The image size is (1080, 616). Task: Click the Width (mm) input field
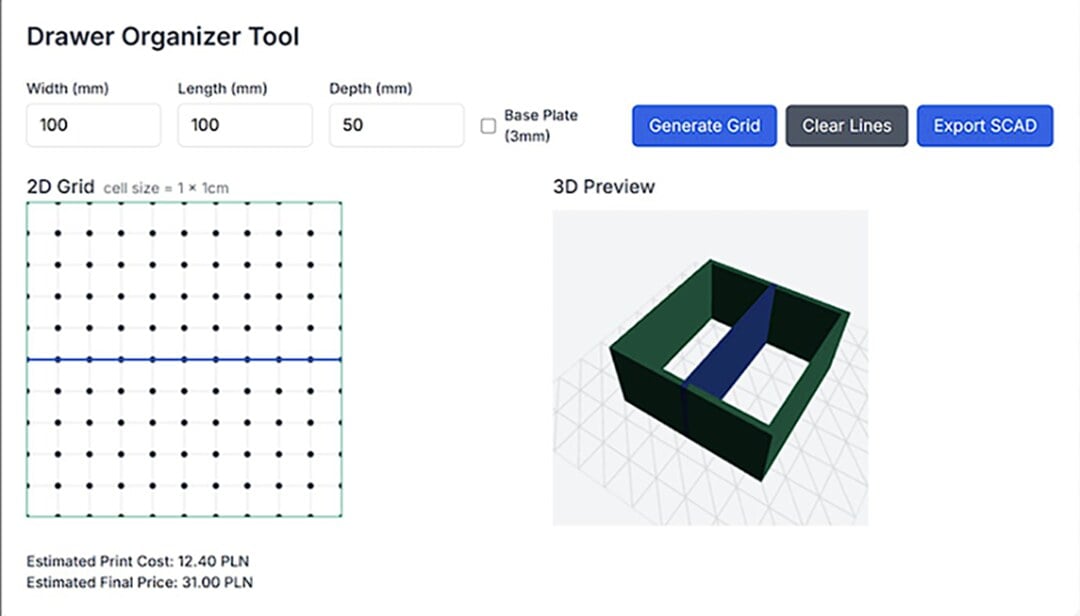[x=93, y=126]
